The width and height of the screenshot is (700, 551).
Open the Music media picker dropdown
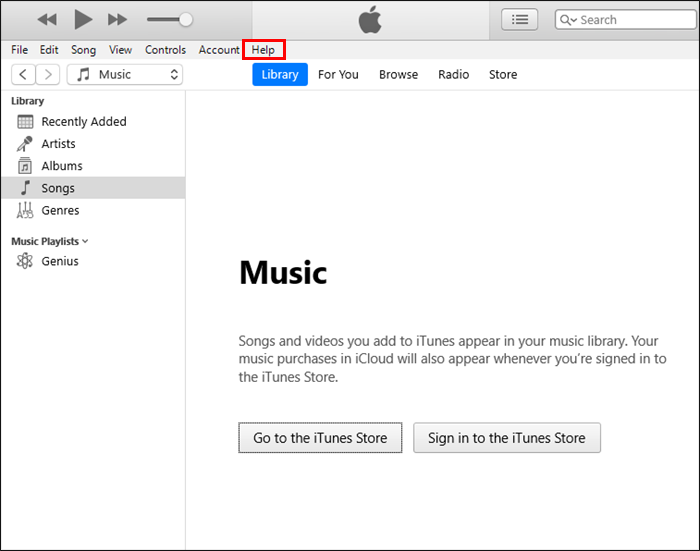pos(125,75)
